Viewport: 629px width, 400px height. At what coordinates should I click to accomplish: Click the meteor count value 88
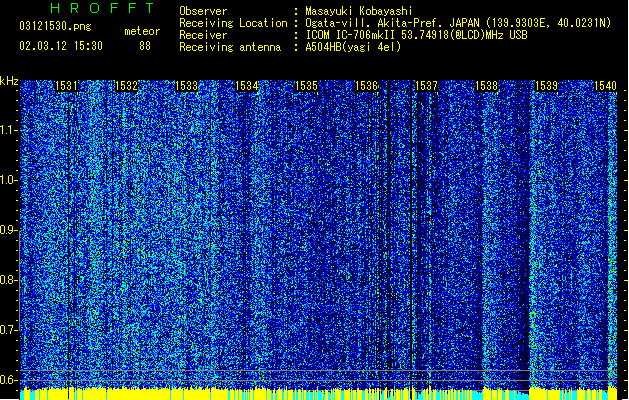pos(145,46)
